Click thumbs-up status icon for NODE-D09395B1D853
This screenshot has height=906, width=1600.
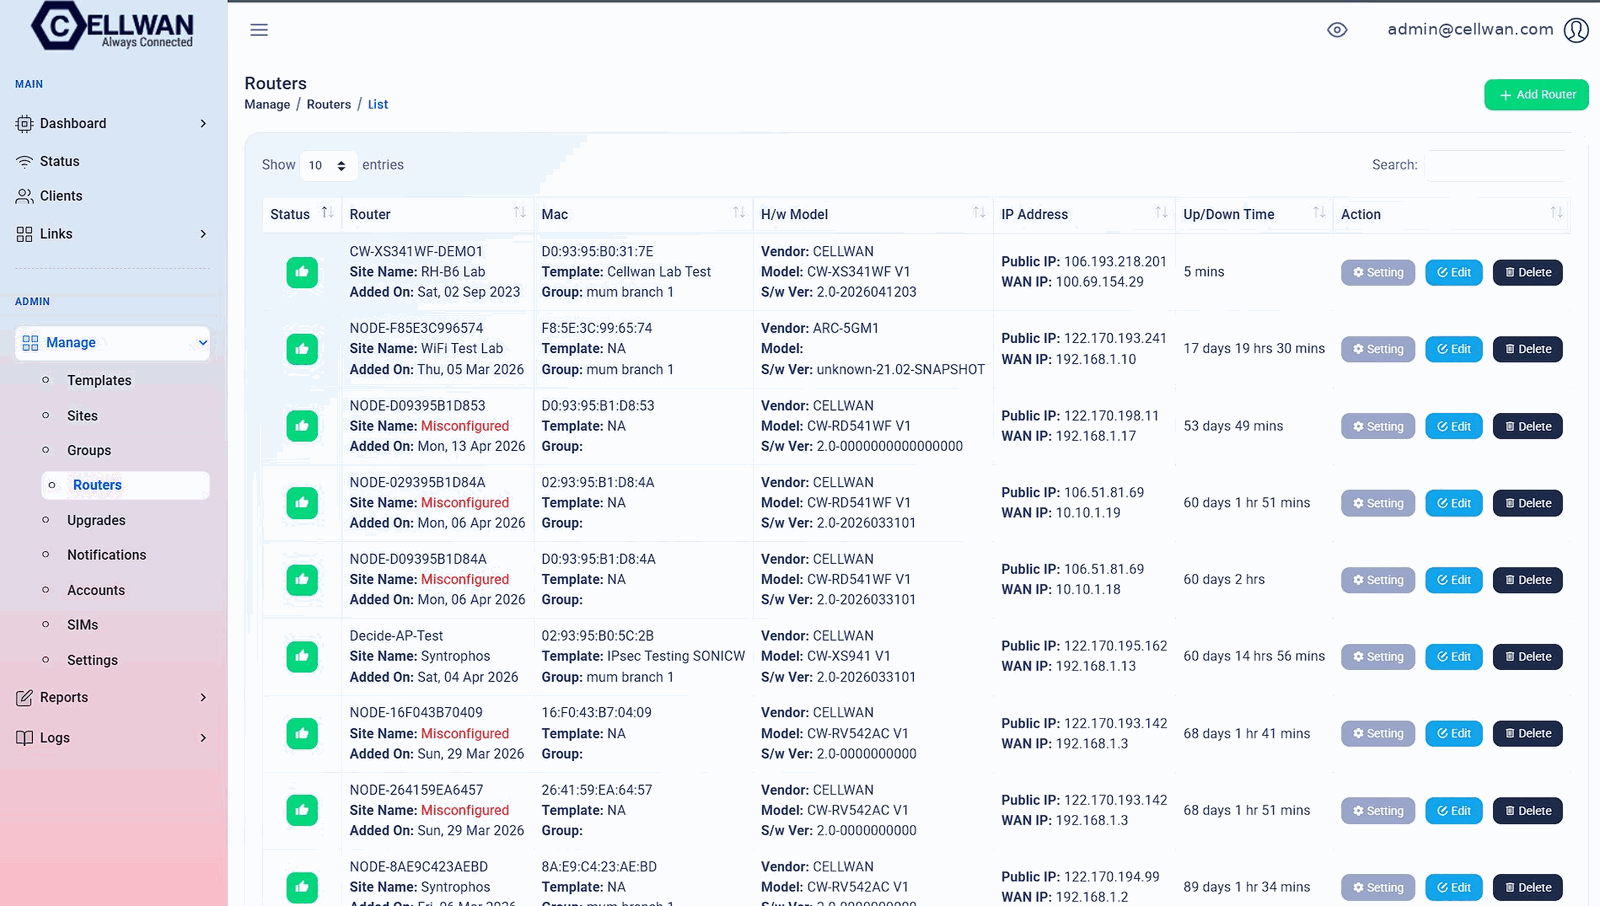click(x=302, y=426)
